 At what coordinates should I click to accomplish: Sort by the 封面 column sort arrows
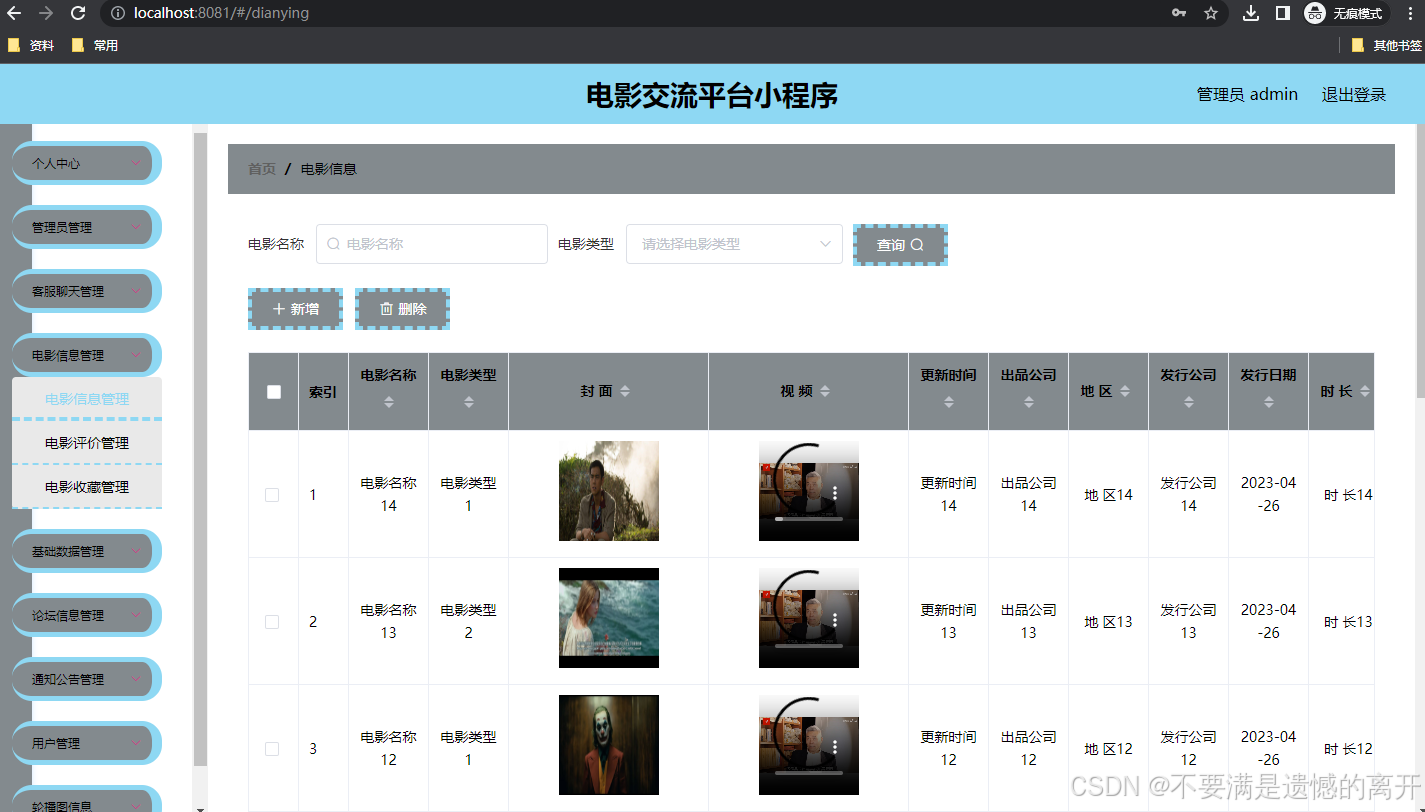coord(625,391)
